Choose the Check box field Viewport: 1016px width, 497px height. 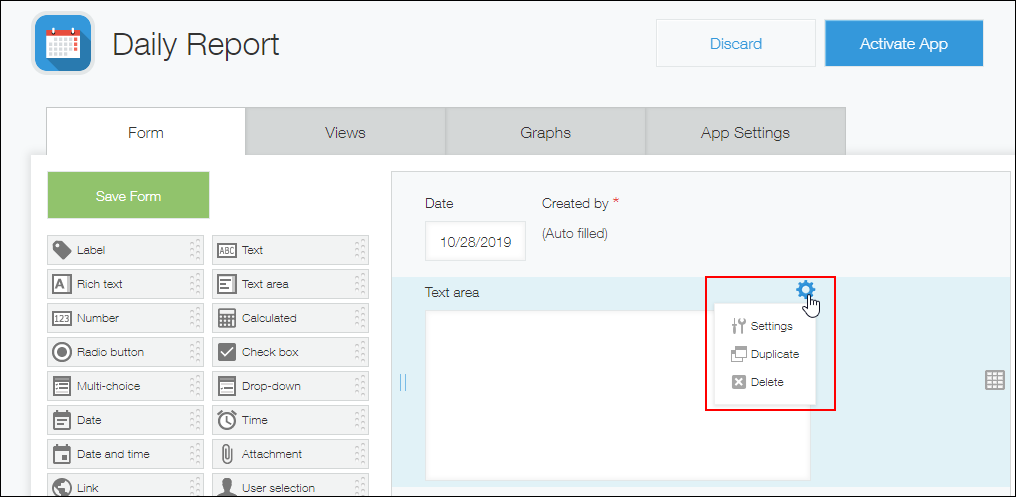click(x=290, y=352)
